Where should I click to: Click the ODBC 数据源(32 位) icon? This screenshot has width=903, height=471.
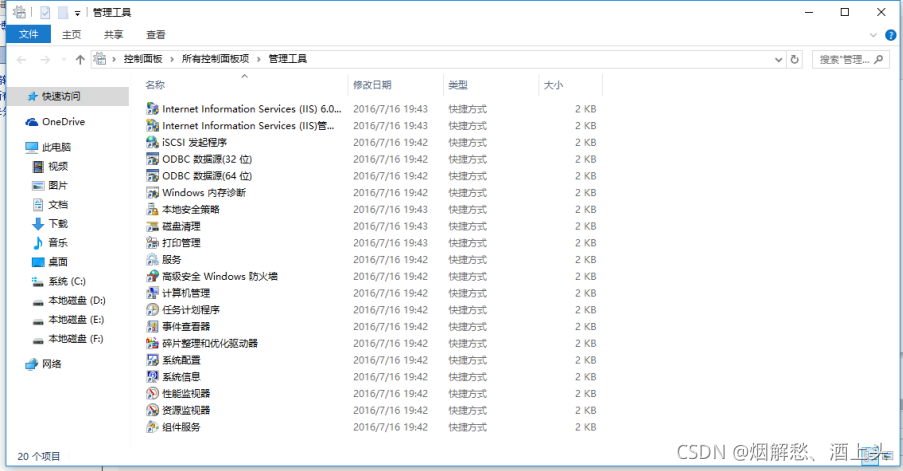(153, 159)
